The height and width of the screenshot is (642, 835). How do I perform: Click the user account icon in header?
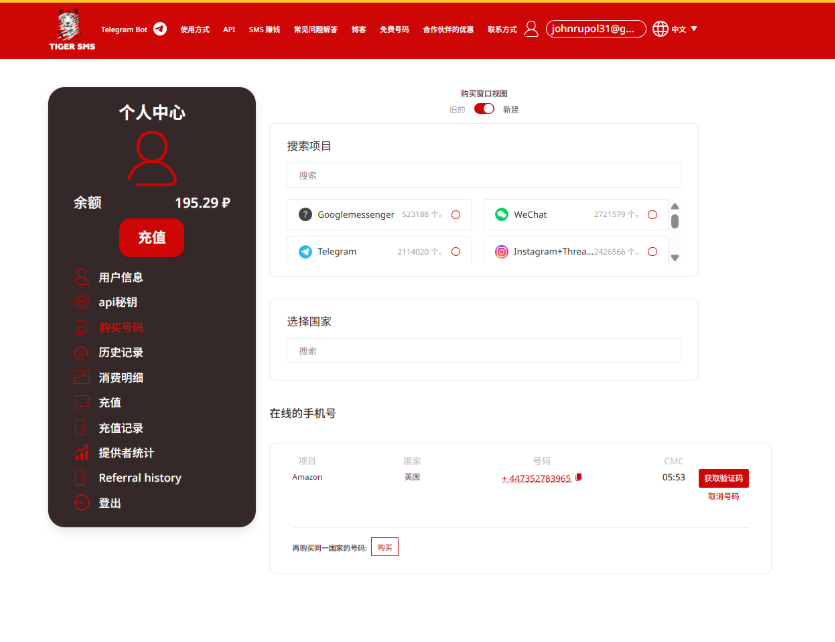[x=531, y=29]
